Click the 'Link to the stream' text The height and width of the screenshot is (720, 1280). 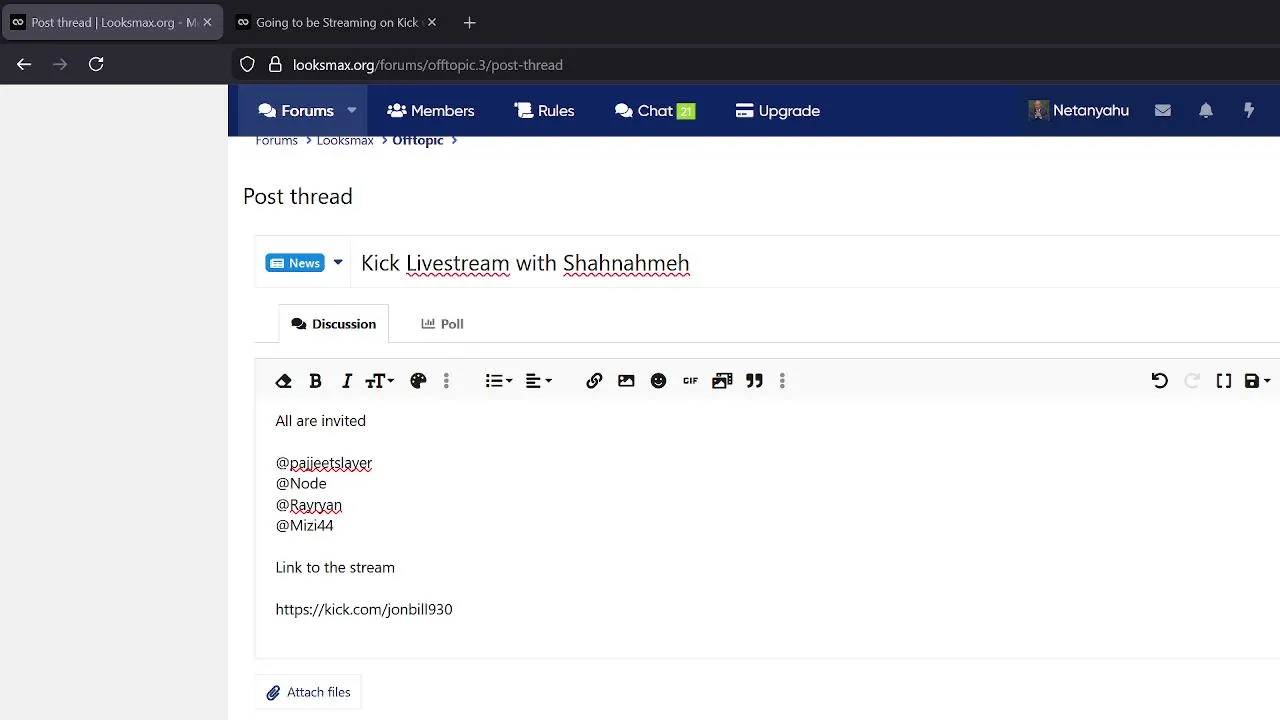tap(335, 567)
